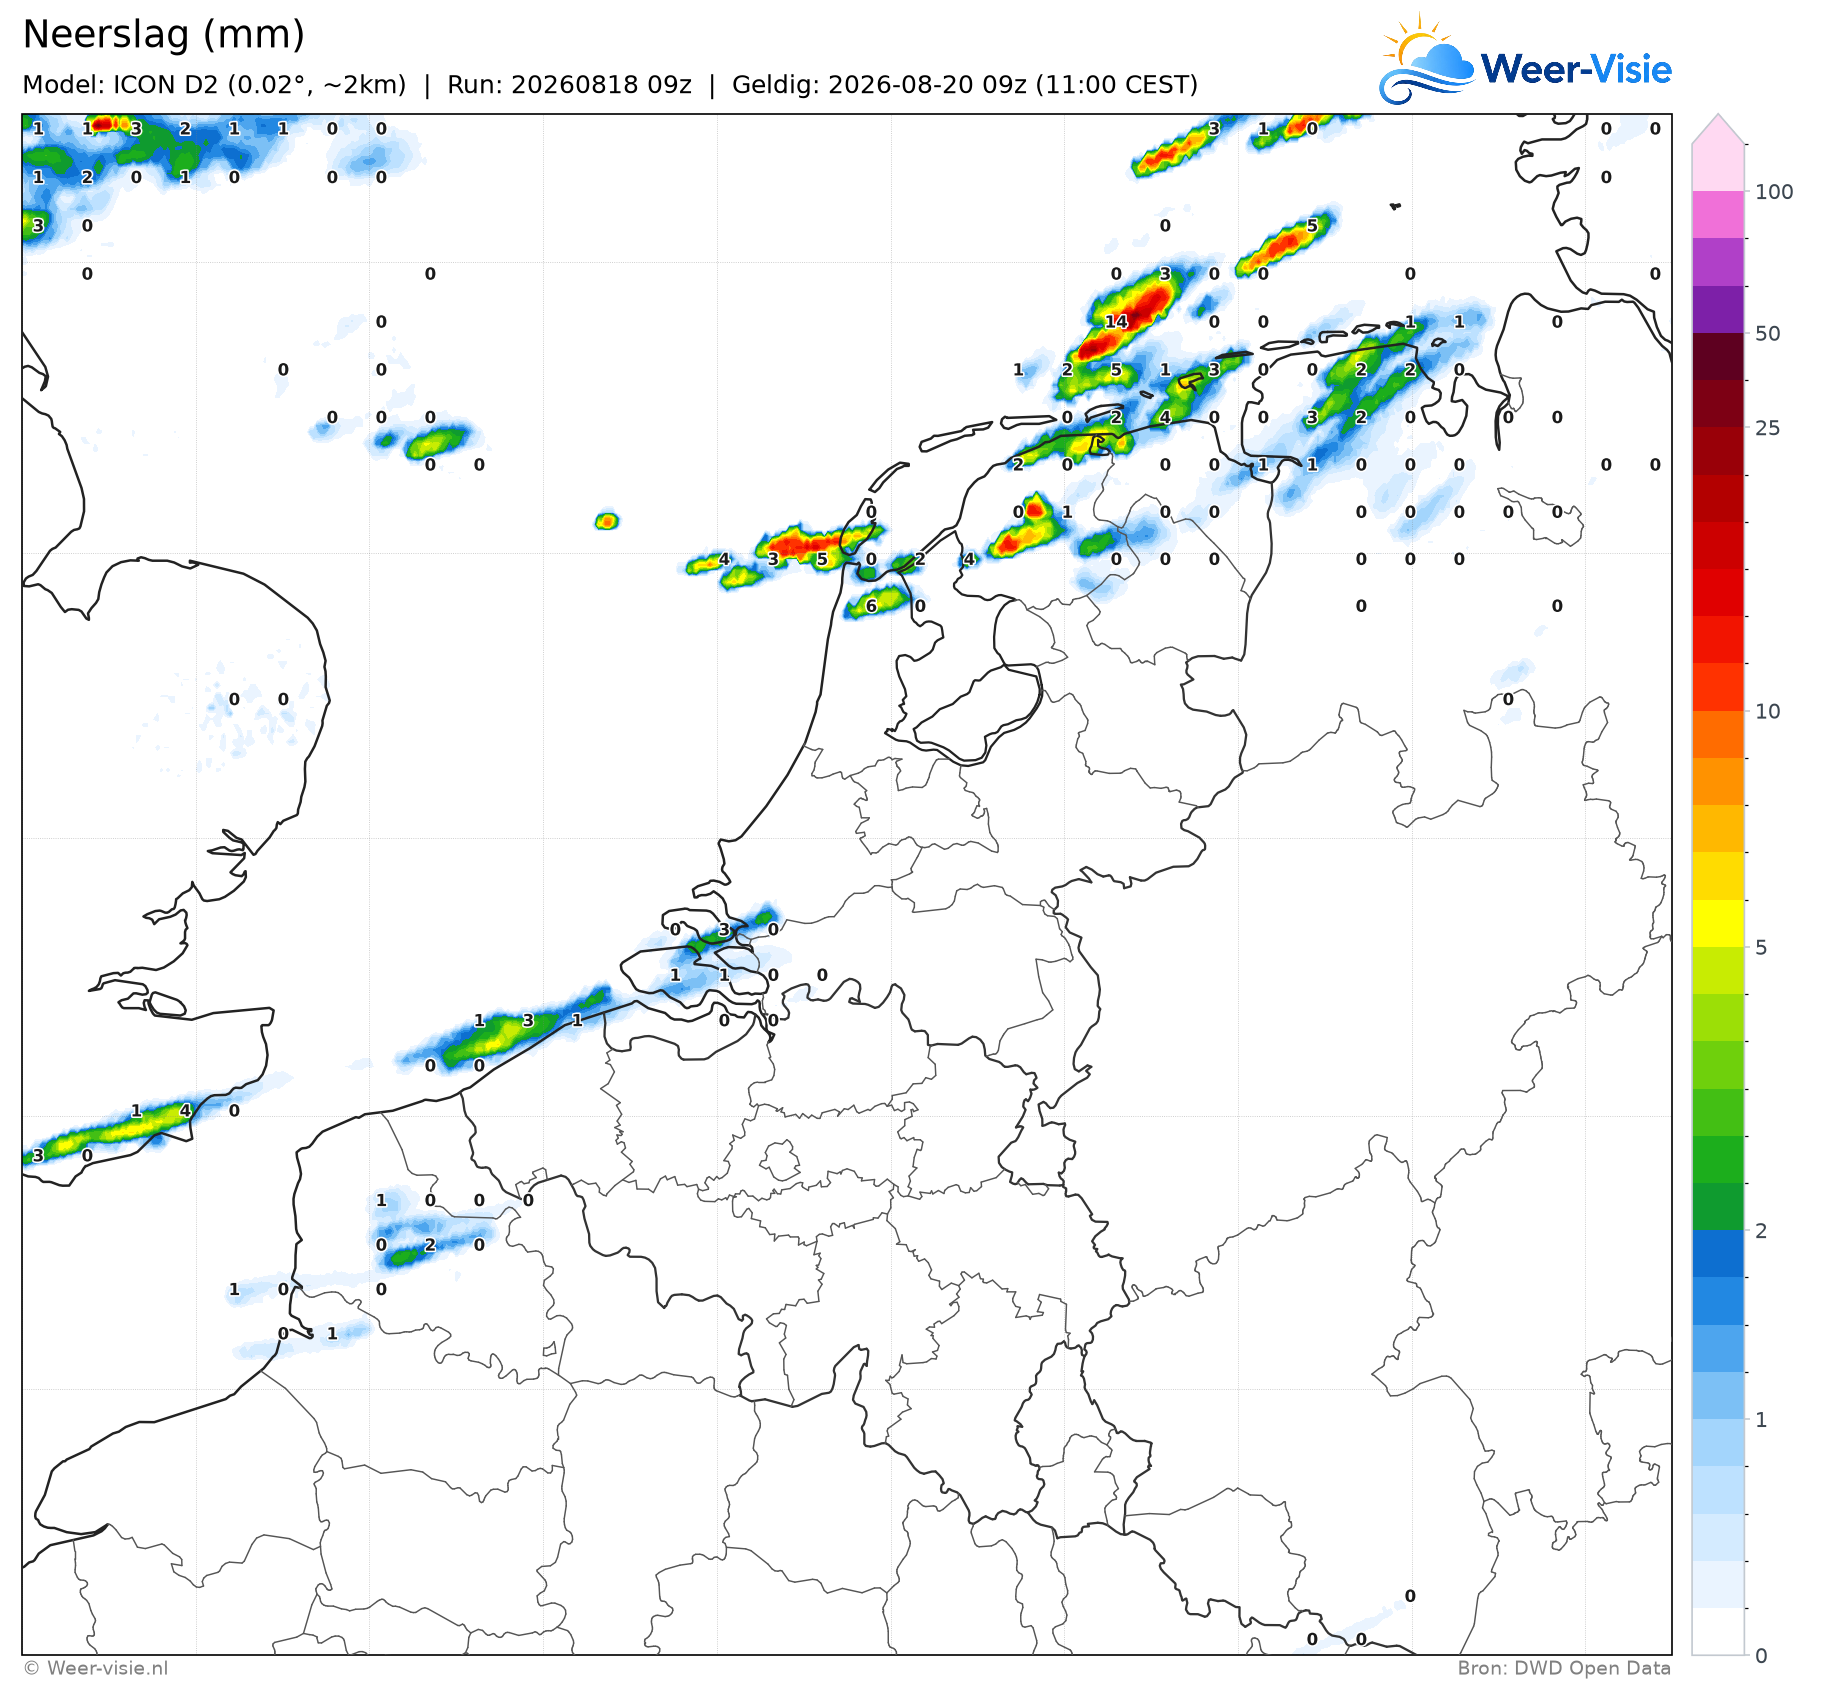Viewport: 1824px width, 1681px height.
Task: Click the Bron: DWD Open Data credit
Action: pos(1564,1668)
